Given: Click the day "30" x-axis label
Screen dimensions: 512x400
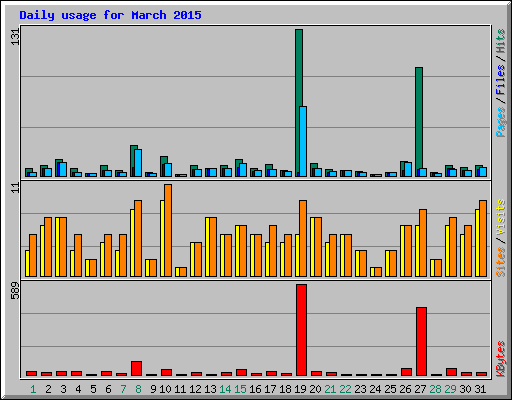Looking at the screenshot, I should [465, 389].
